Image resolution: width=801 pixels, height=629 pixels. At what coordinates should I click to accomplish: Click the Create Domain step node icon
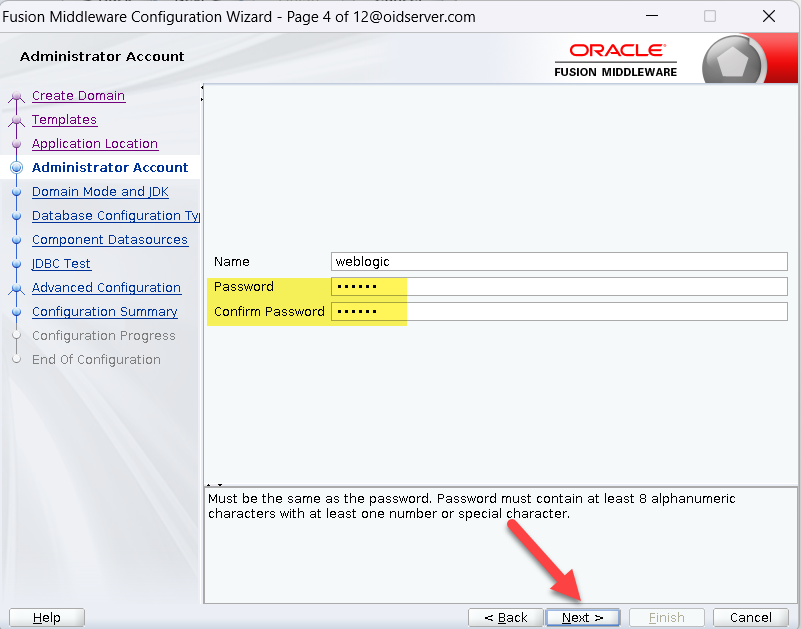click(16, 97)
